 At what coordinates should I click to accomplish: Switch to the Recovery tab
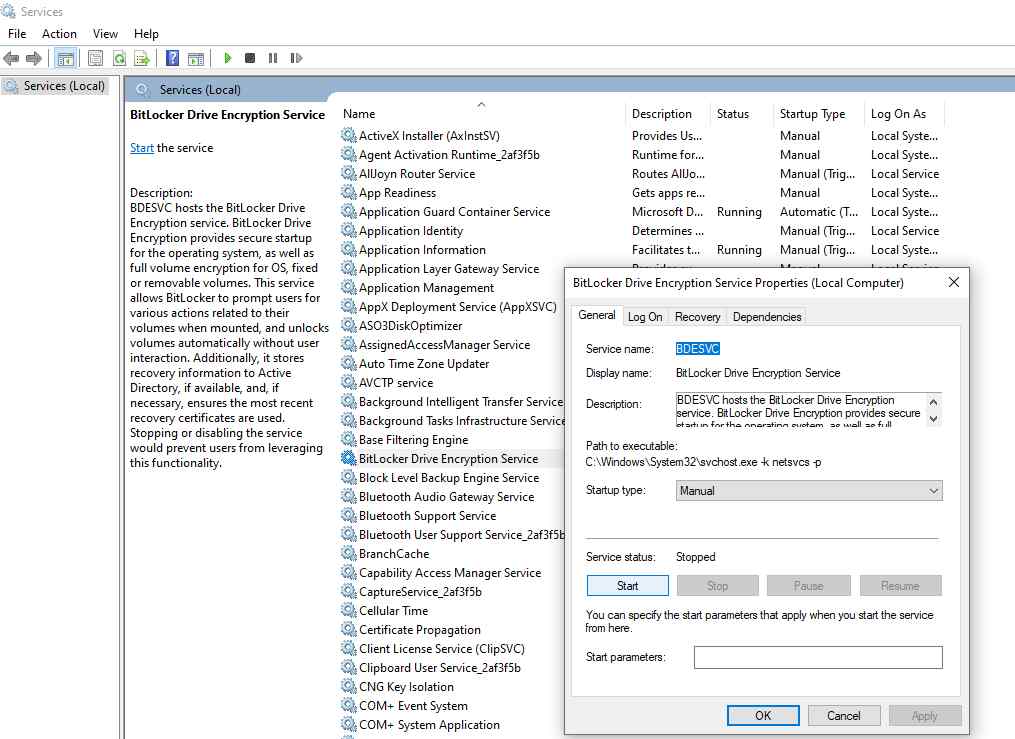[697, 316]
